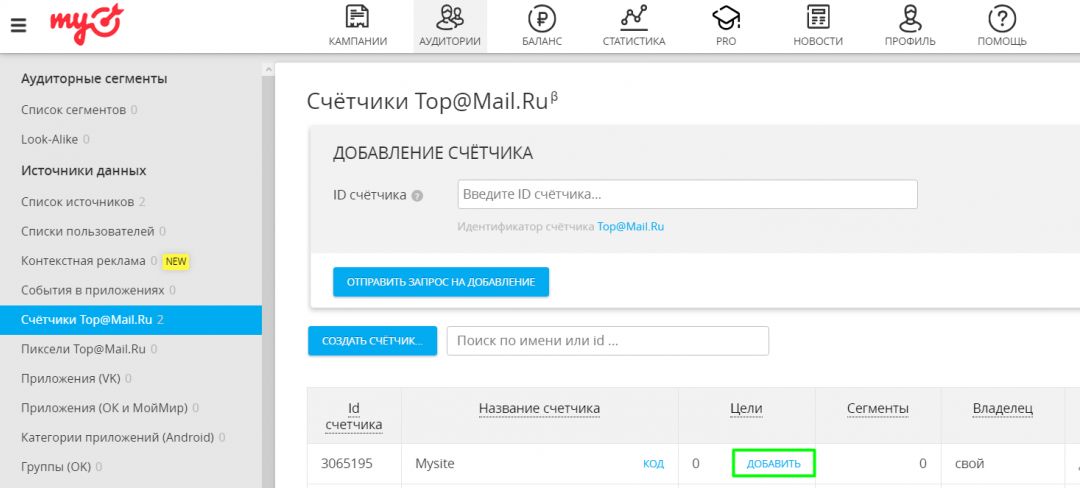Click the help icon beside ID счётчика

417,195
